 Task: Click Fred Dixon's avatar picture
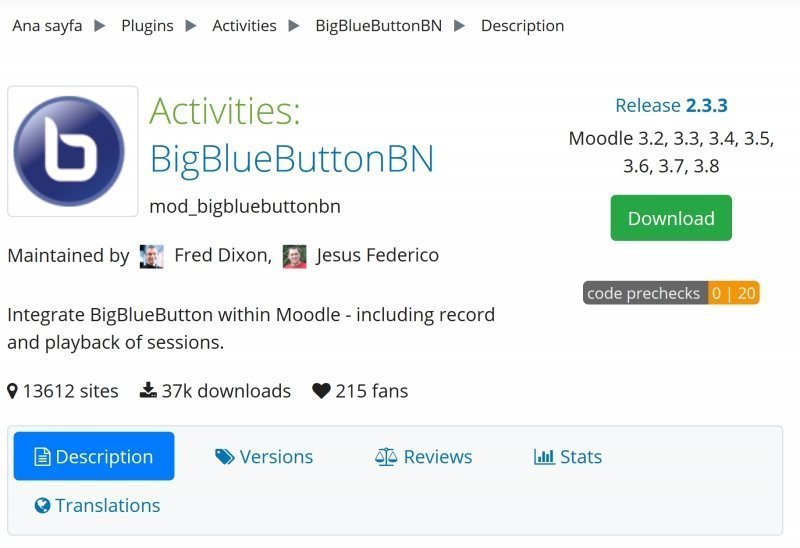pos(151,256)
